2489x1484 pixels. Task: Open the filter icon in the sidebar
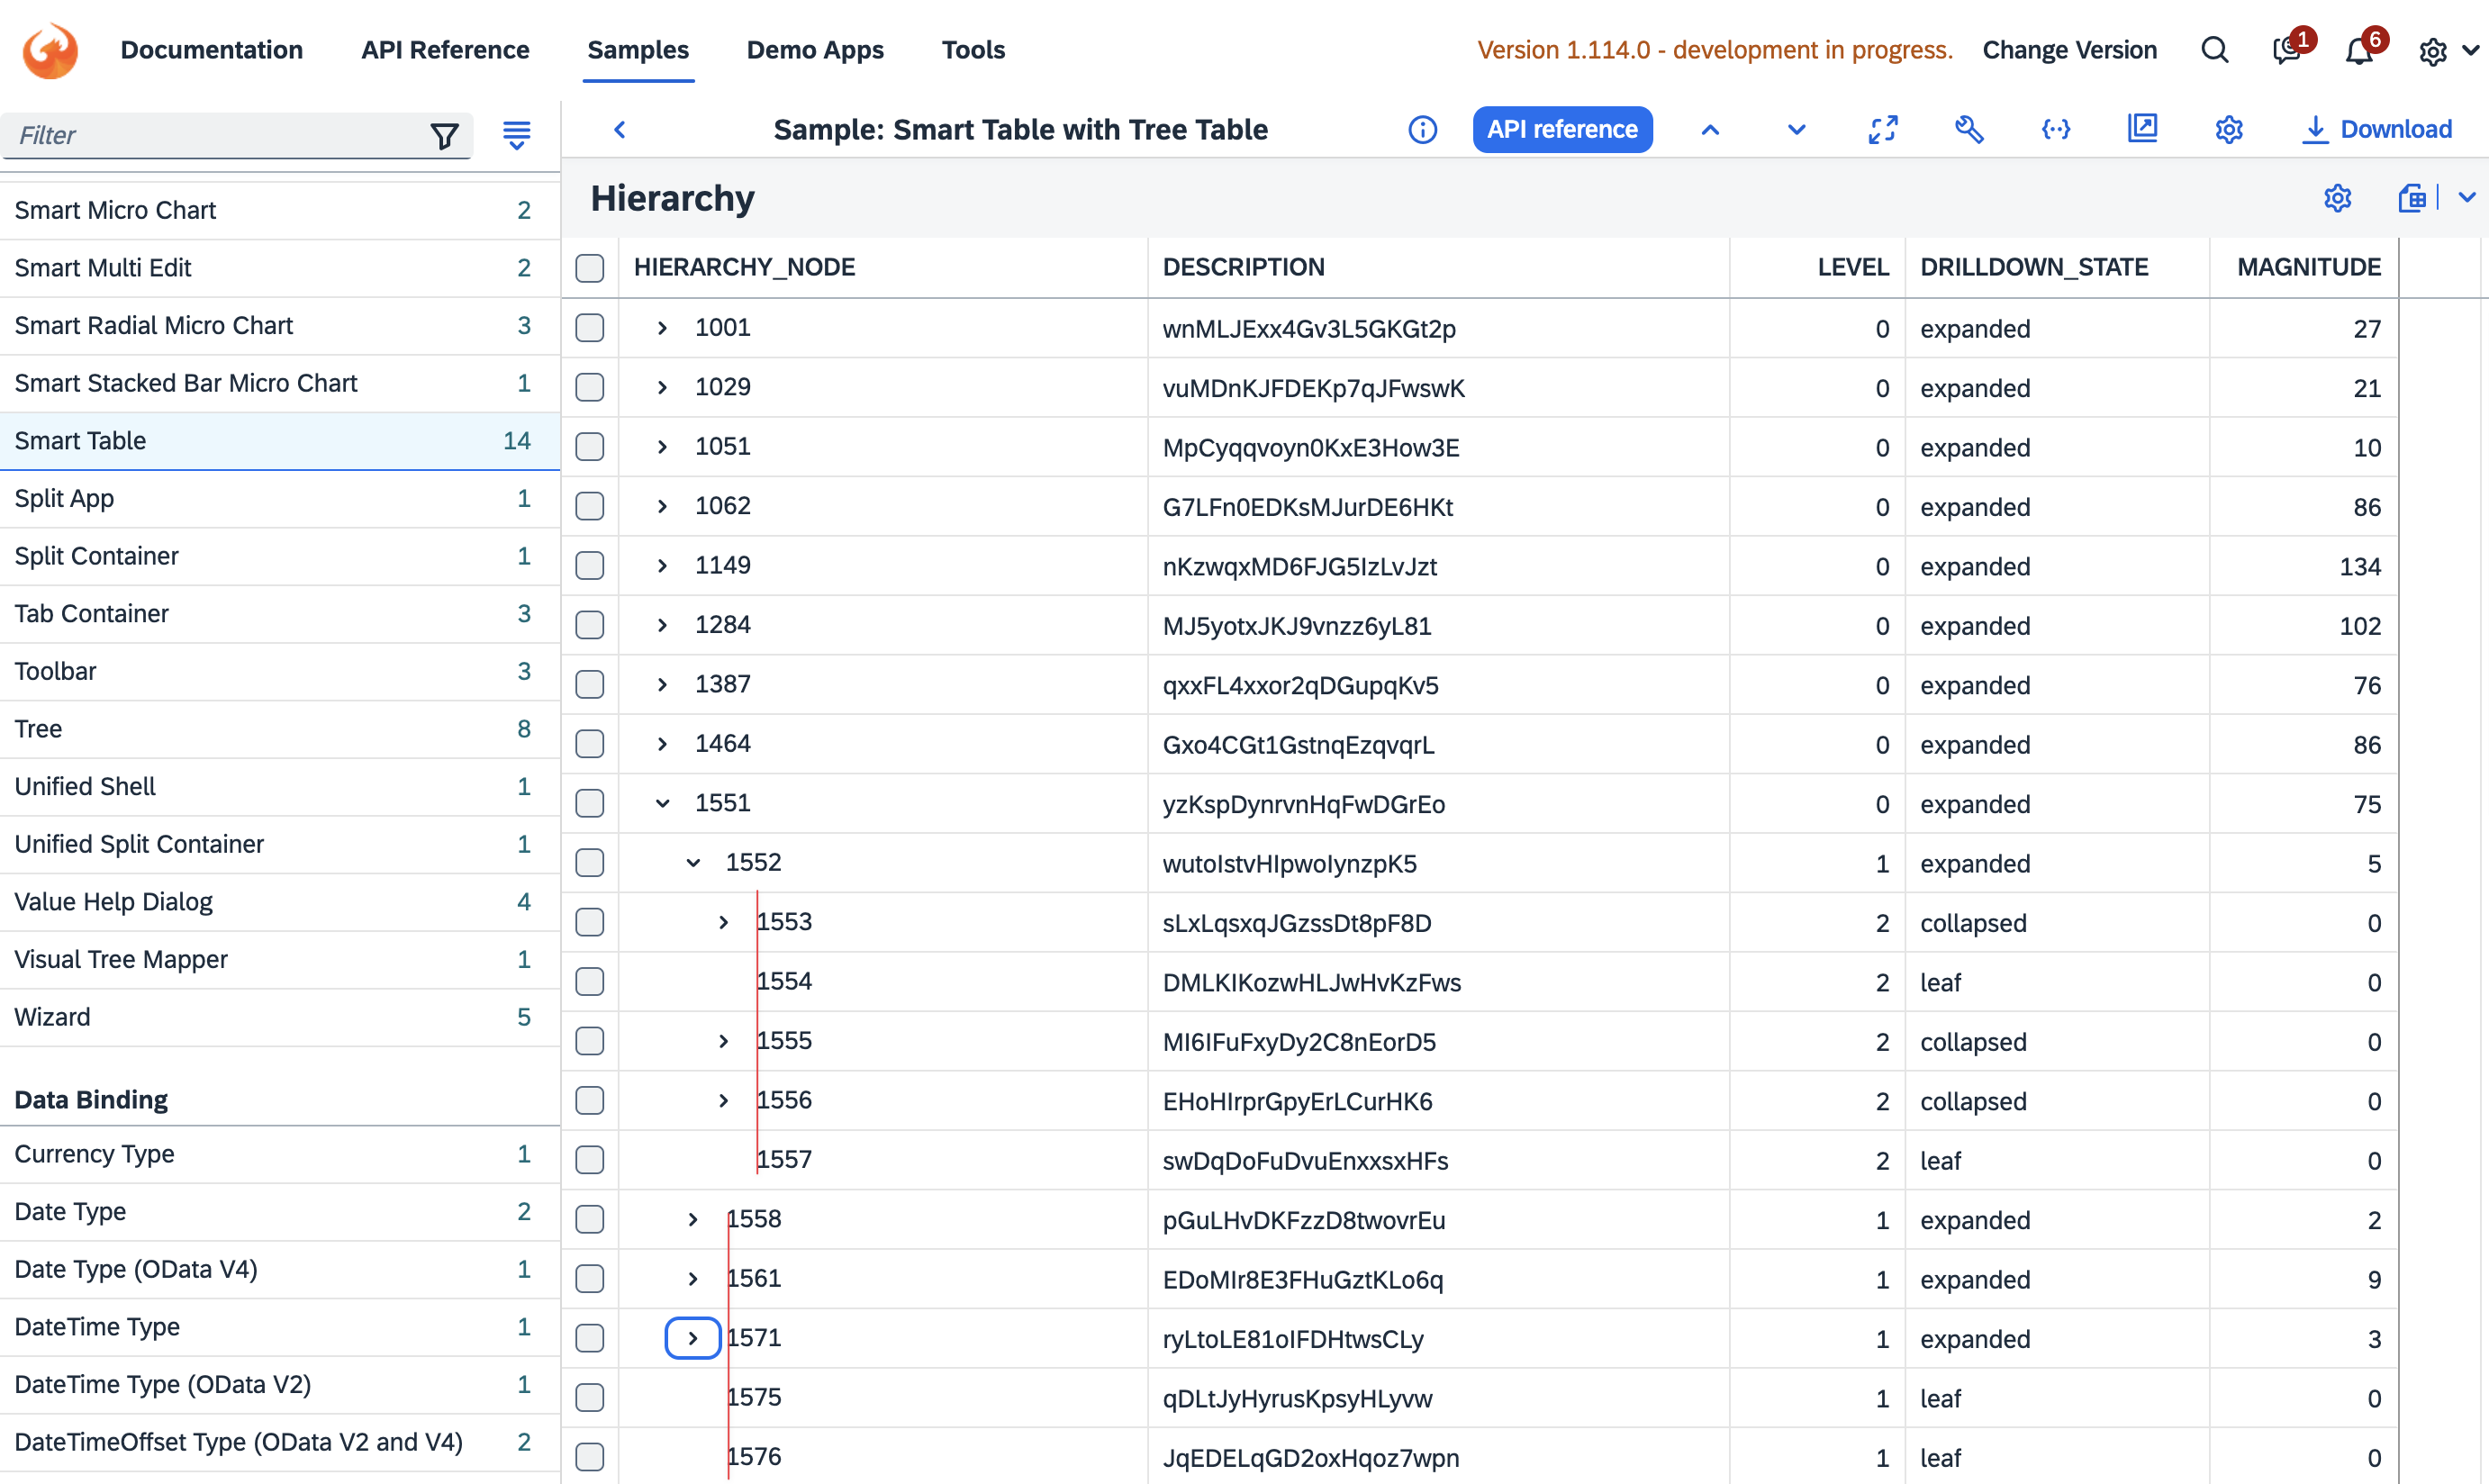pyautogui.click(x=445, y=135)
